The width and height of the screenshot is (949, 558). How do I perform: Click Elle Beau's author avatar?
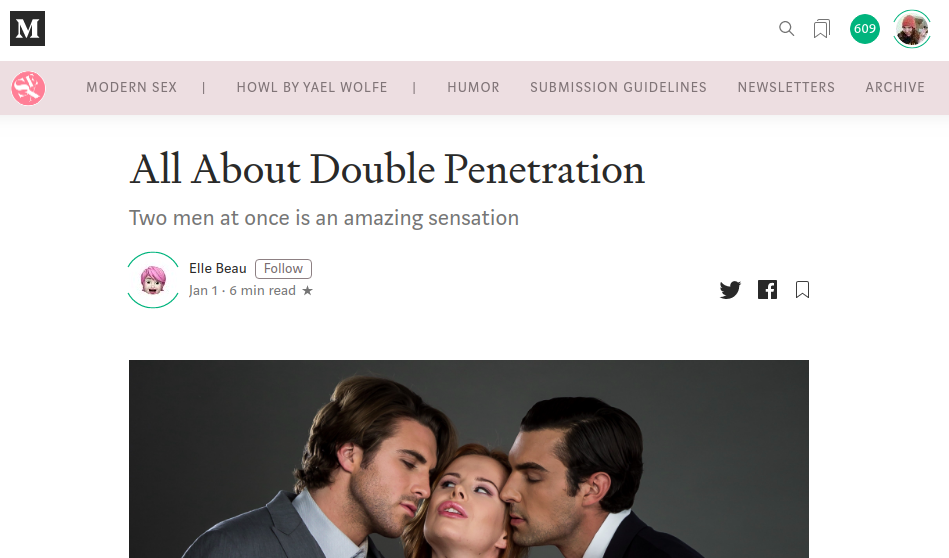click(153, 280)
